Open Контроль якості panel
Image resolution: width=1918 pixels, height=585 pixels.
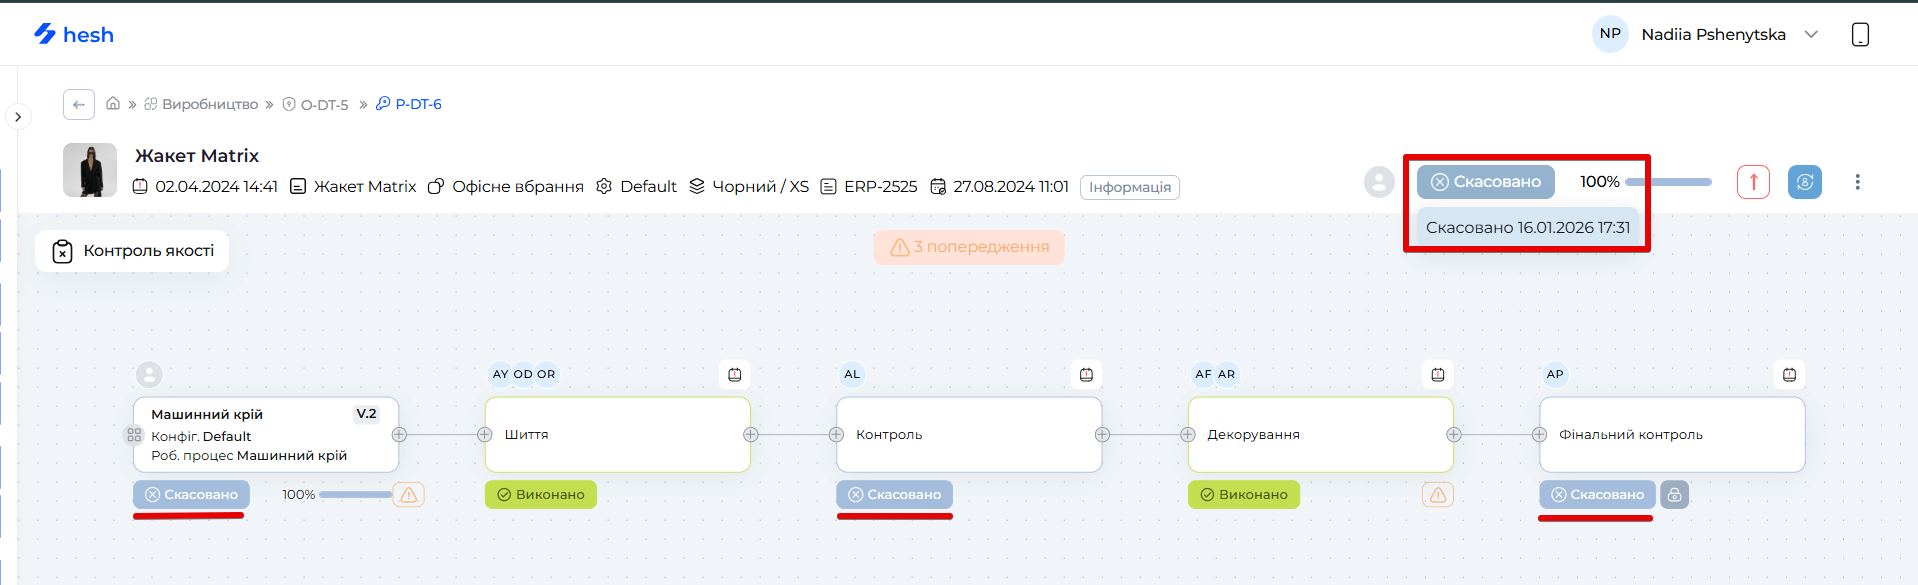[132, 251]
